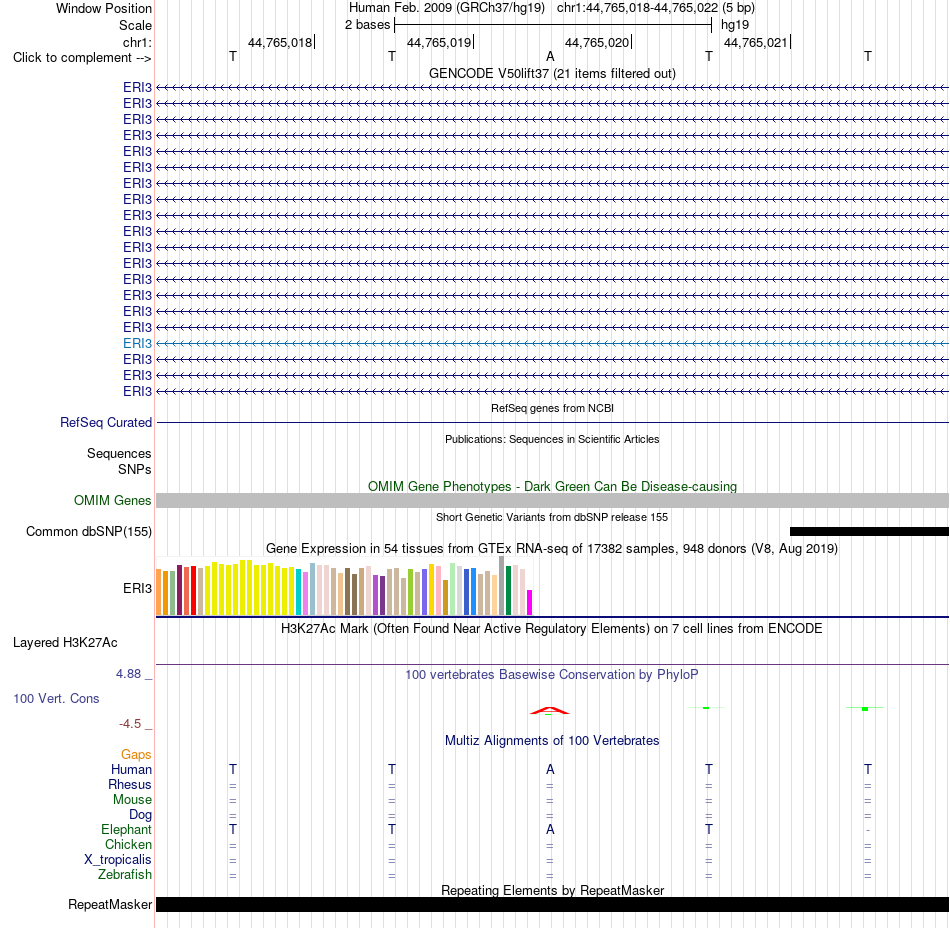
Task: Open 100 vertebrates Basewise Conservation by PhyloP title
Action: pyautogui.click(x=552, y=675)
